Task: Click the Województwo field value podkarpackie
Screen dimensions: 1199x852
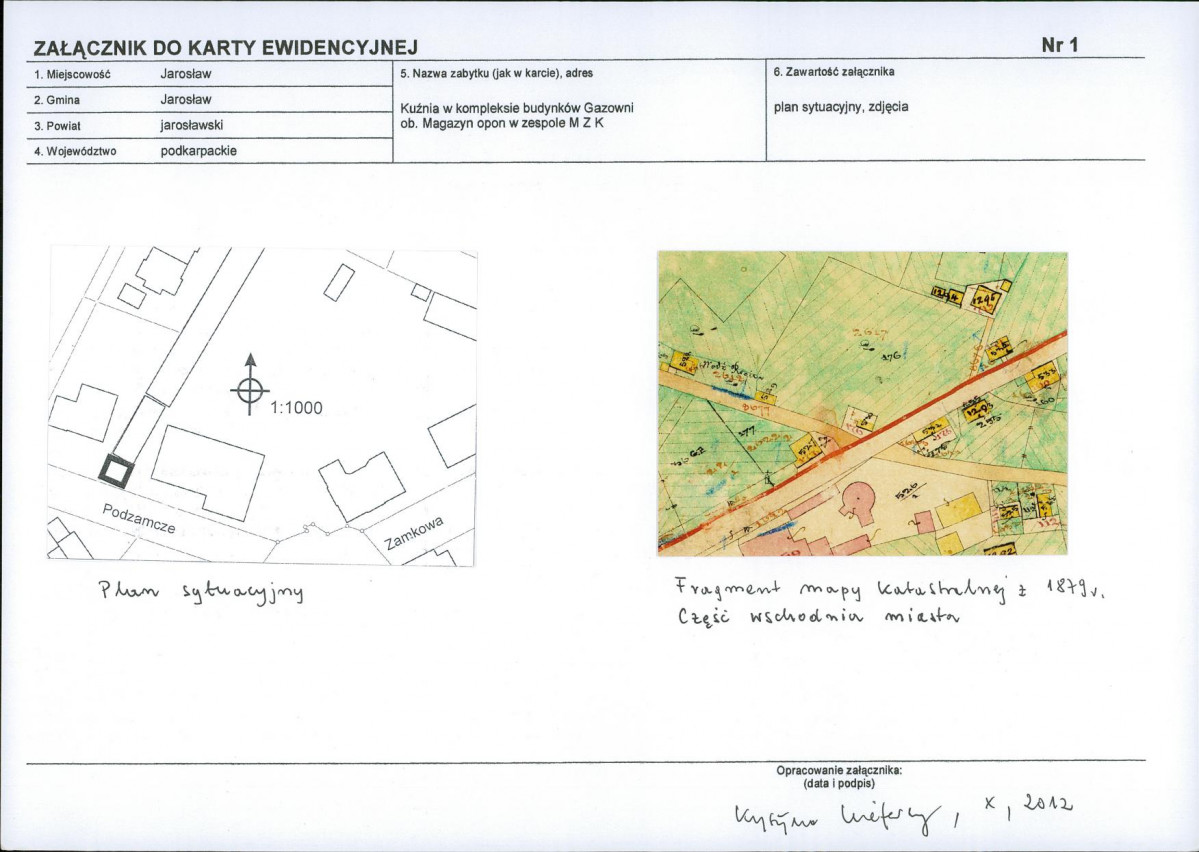Action: (199, 151)
